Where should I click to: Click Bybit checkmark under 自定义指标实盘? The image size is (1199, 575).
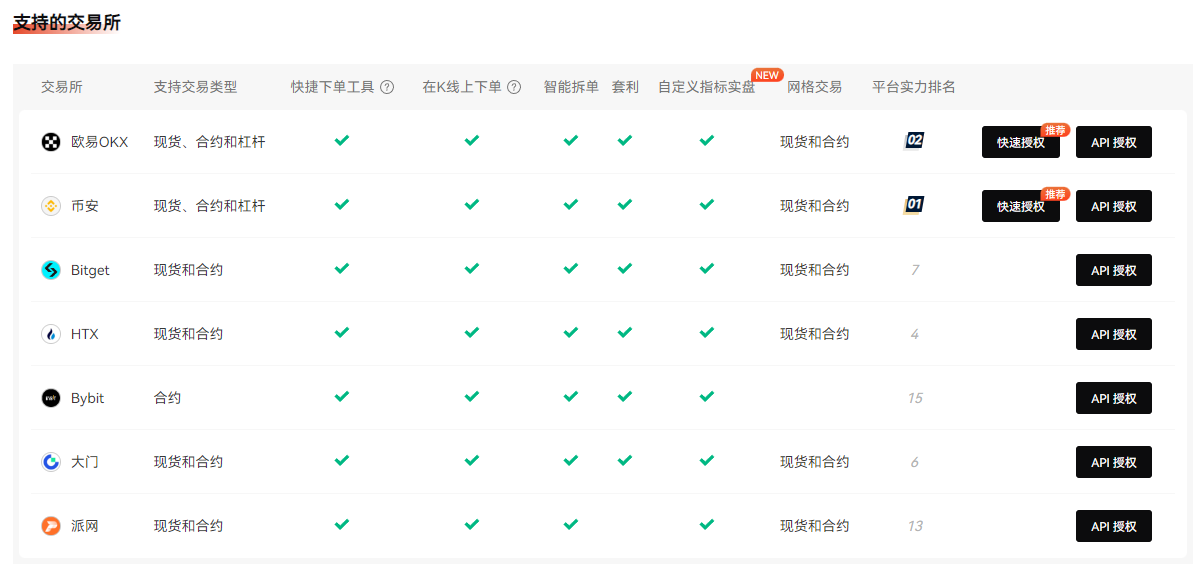pos(707,397)
